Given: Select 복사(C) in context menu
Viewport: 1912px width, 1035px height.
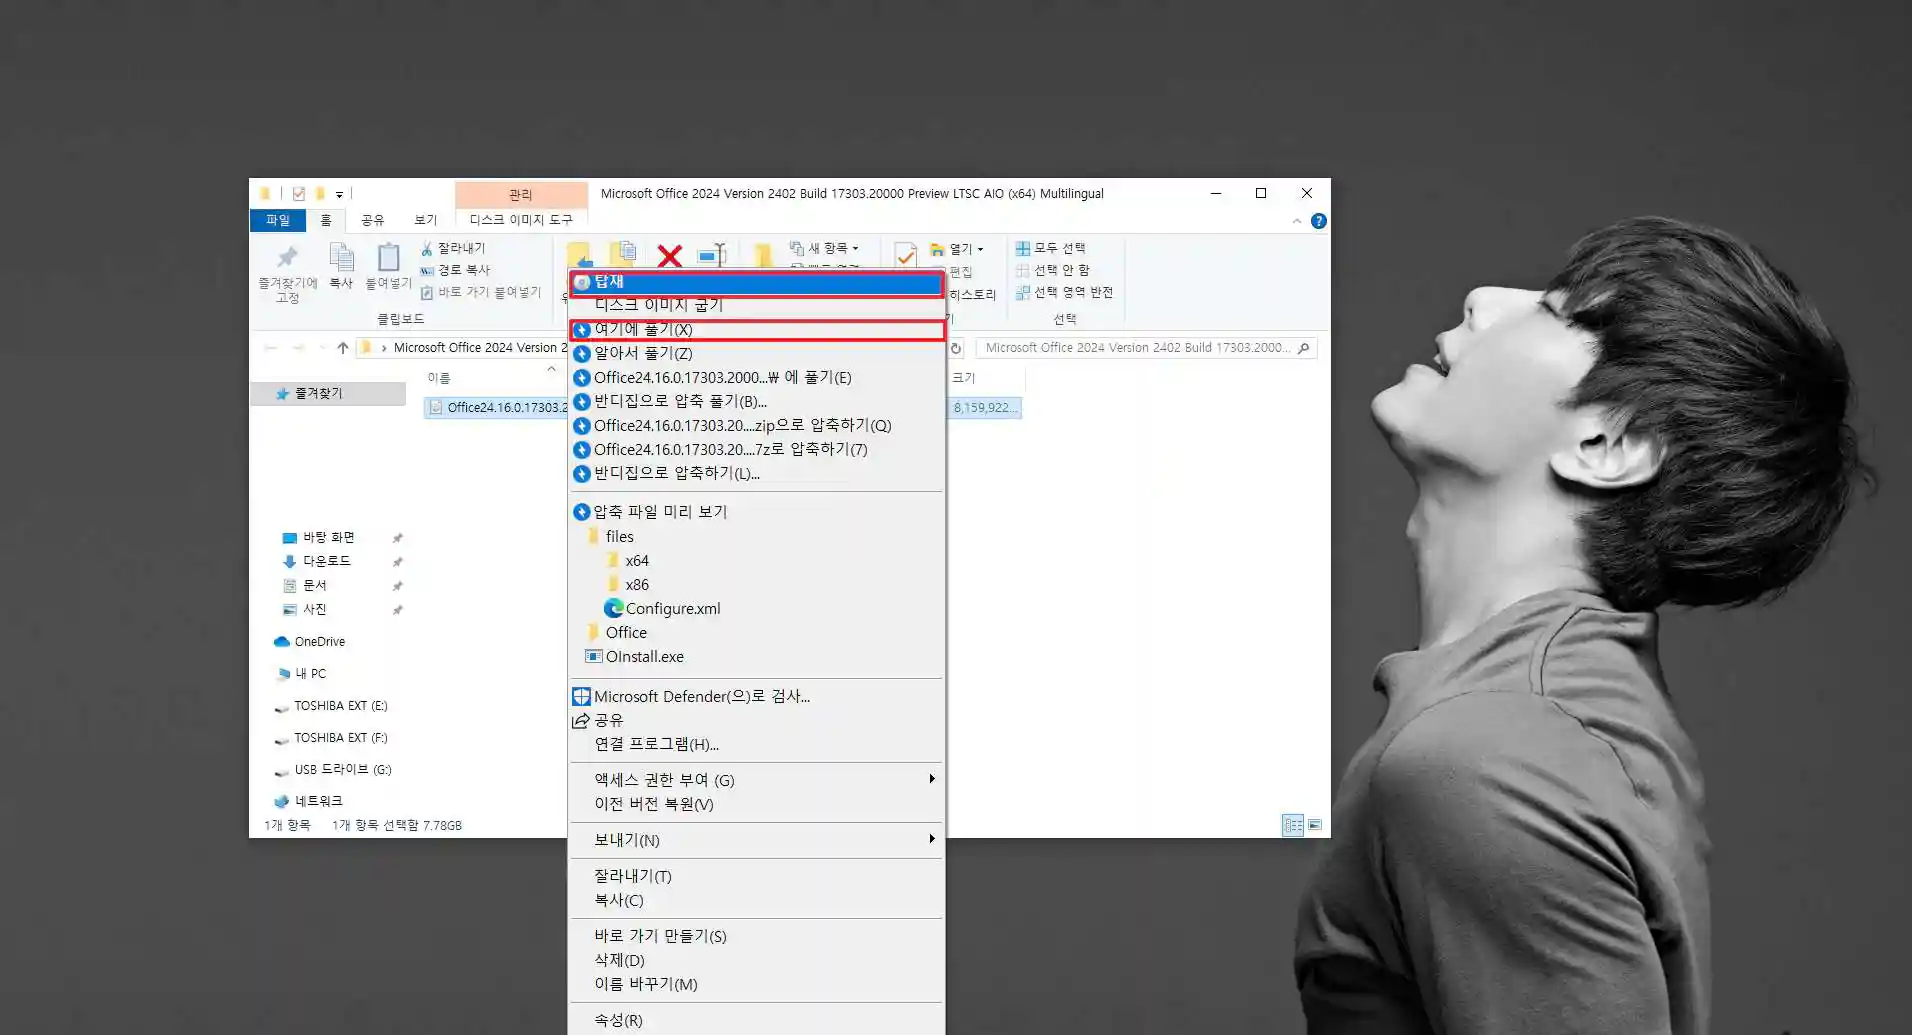Looking at the screenshot, I should click(756, 900).
